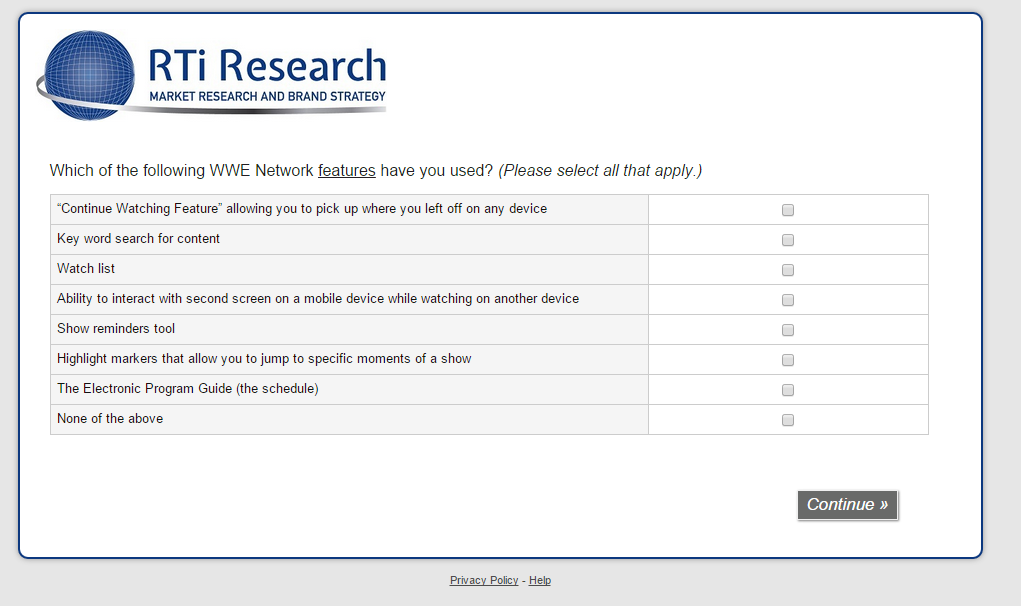The image size is (1021, 606).
Task: Click "The Electronic Program Guide (the schedule)" text
Action: [x=188, y=388]
